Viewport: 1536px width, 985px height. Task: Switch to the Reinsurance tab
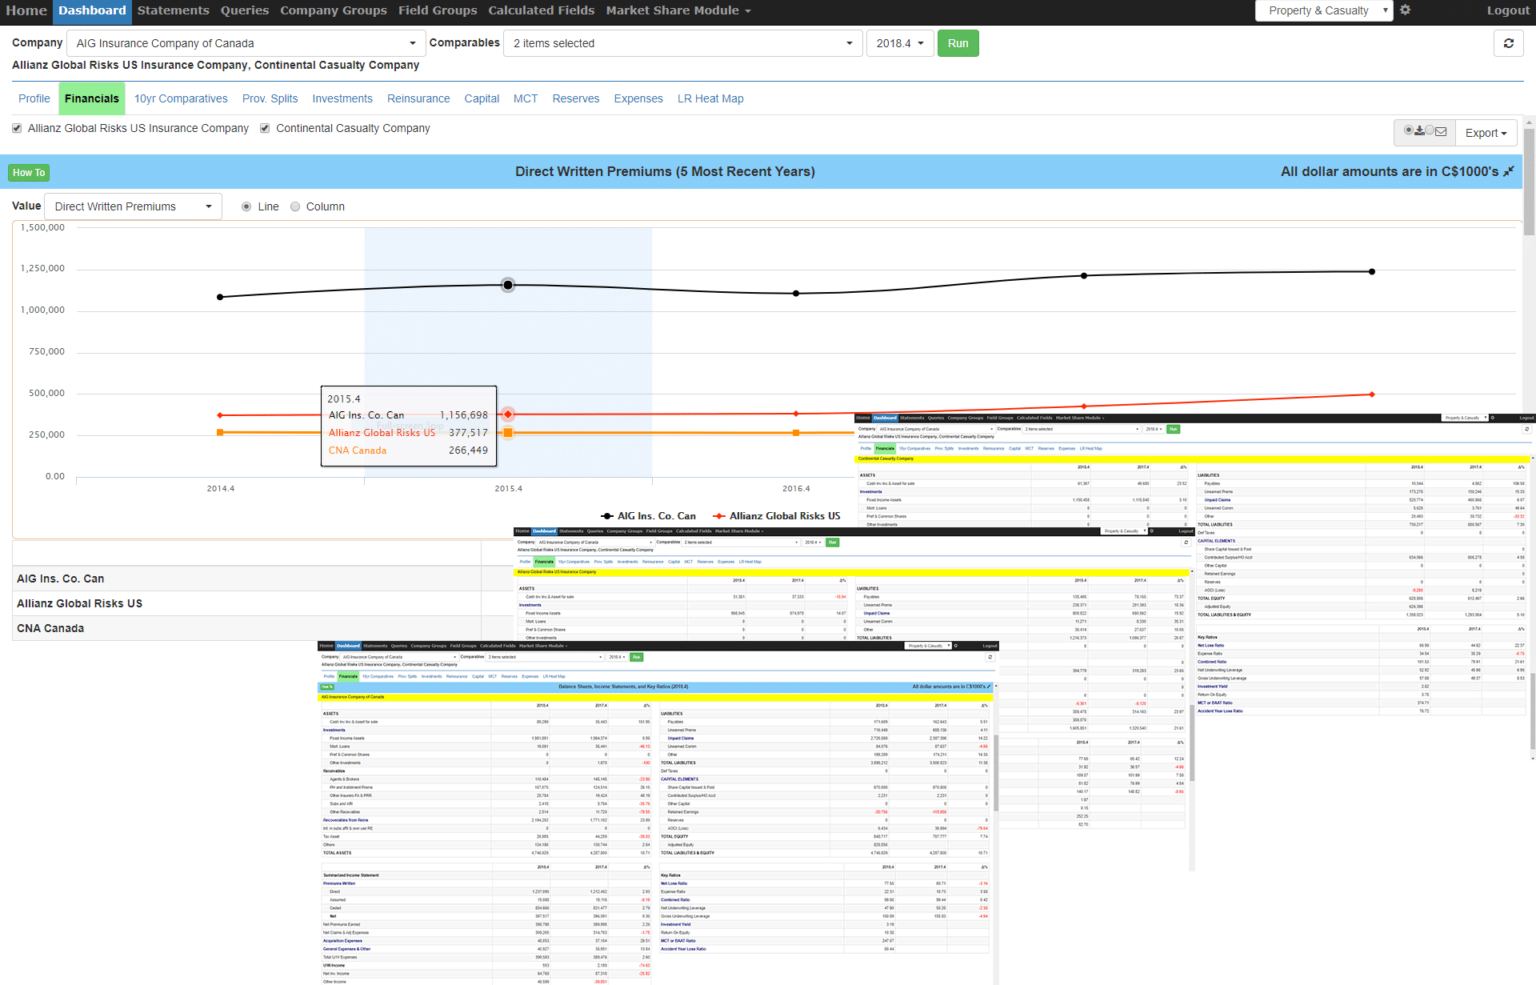coord(418,98)
